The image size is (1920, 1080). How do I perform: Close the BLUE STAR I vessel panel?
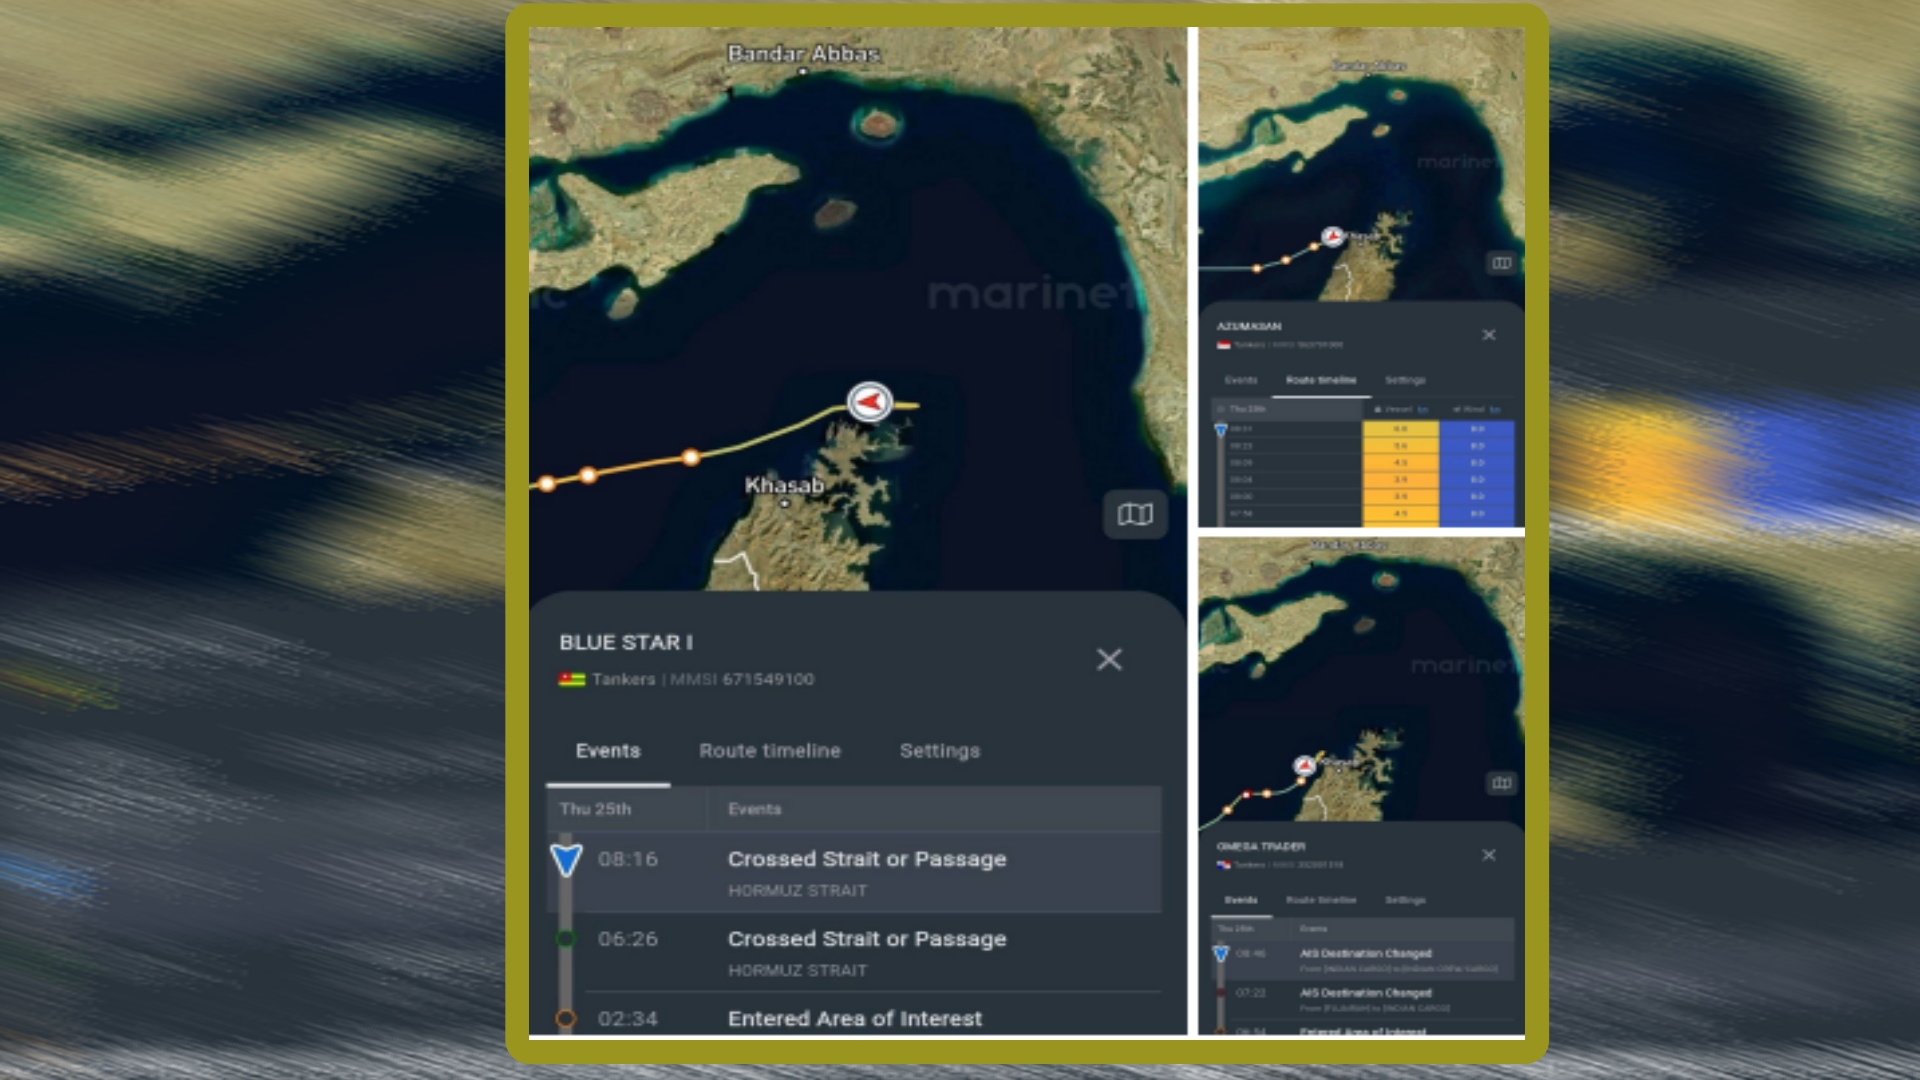coord(1109,660)
